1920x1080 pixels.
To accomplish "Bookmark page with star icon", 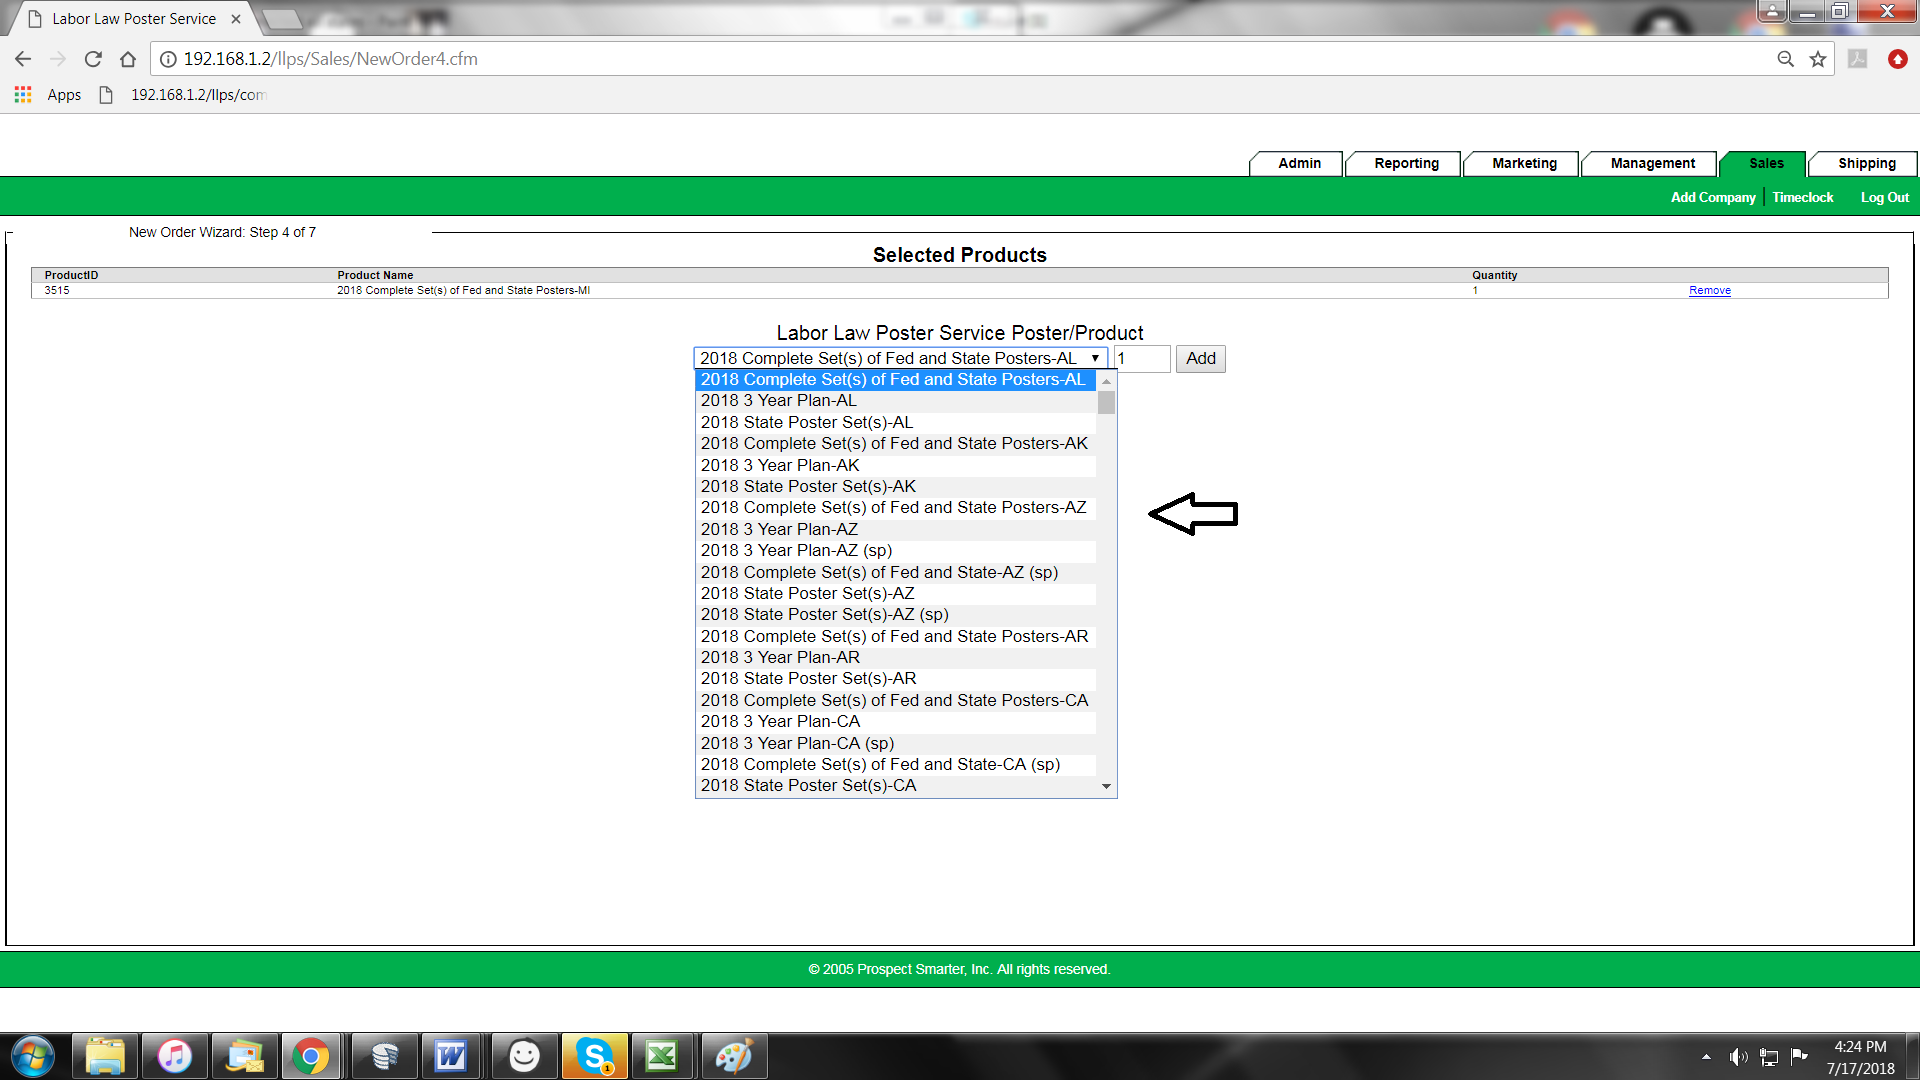I will [x=1818, y=59].
